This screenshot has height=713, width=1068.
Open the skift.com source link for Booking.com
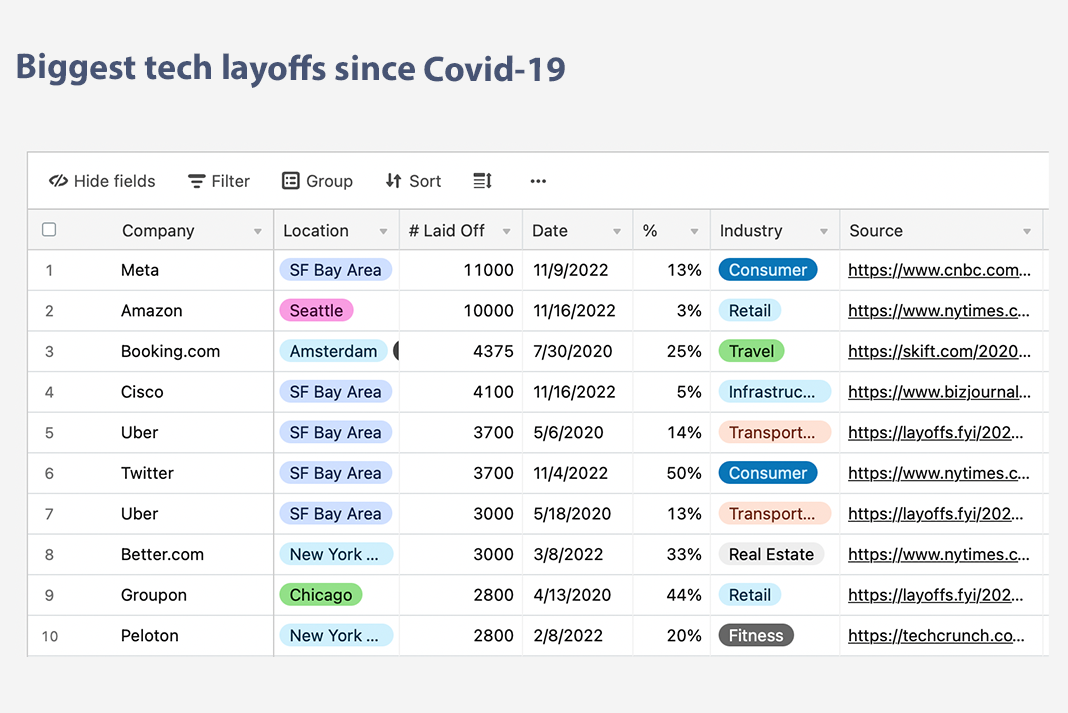939,351
